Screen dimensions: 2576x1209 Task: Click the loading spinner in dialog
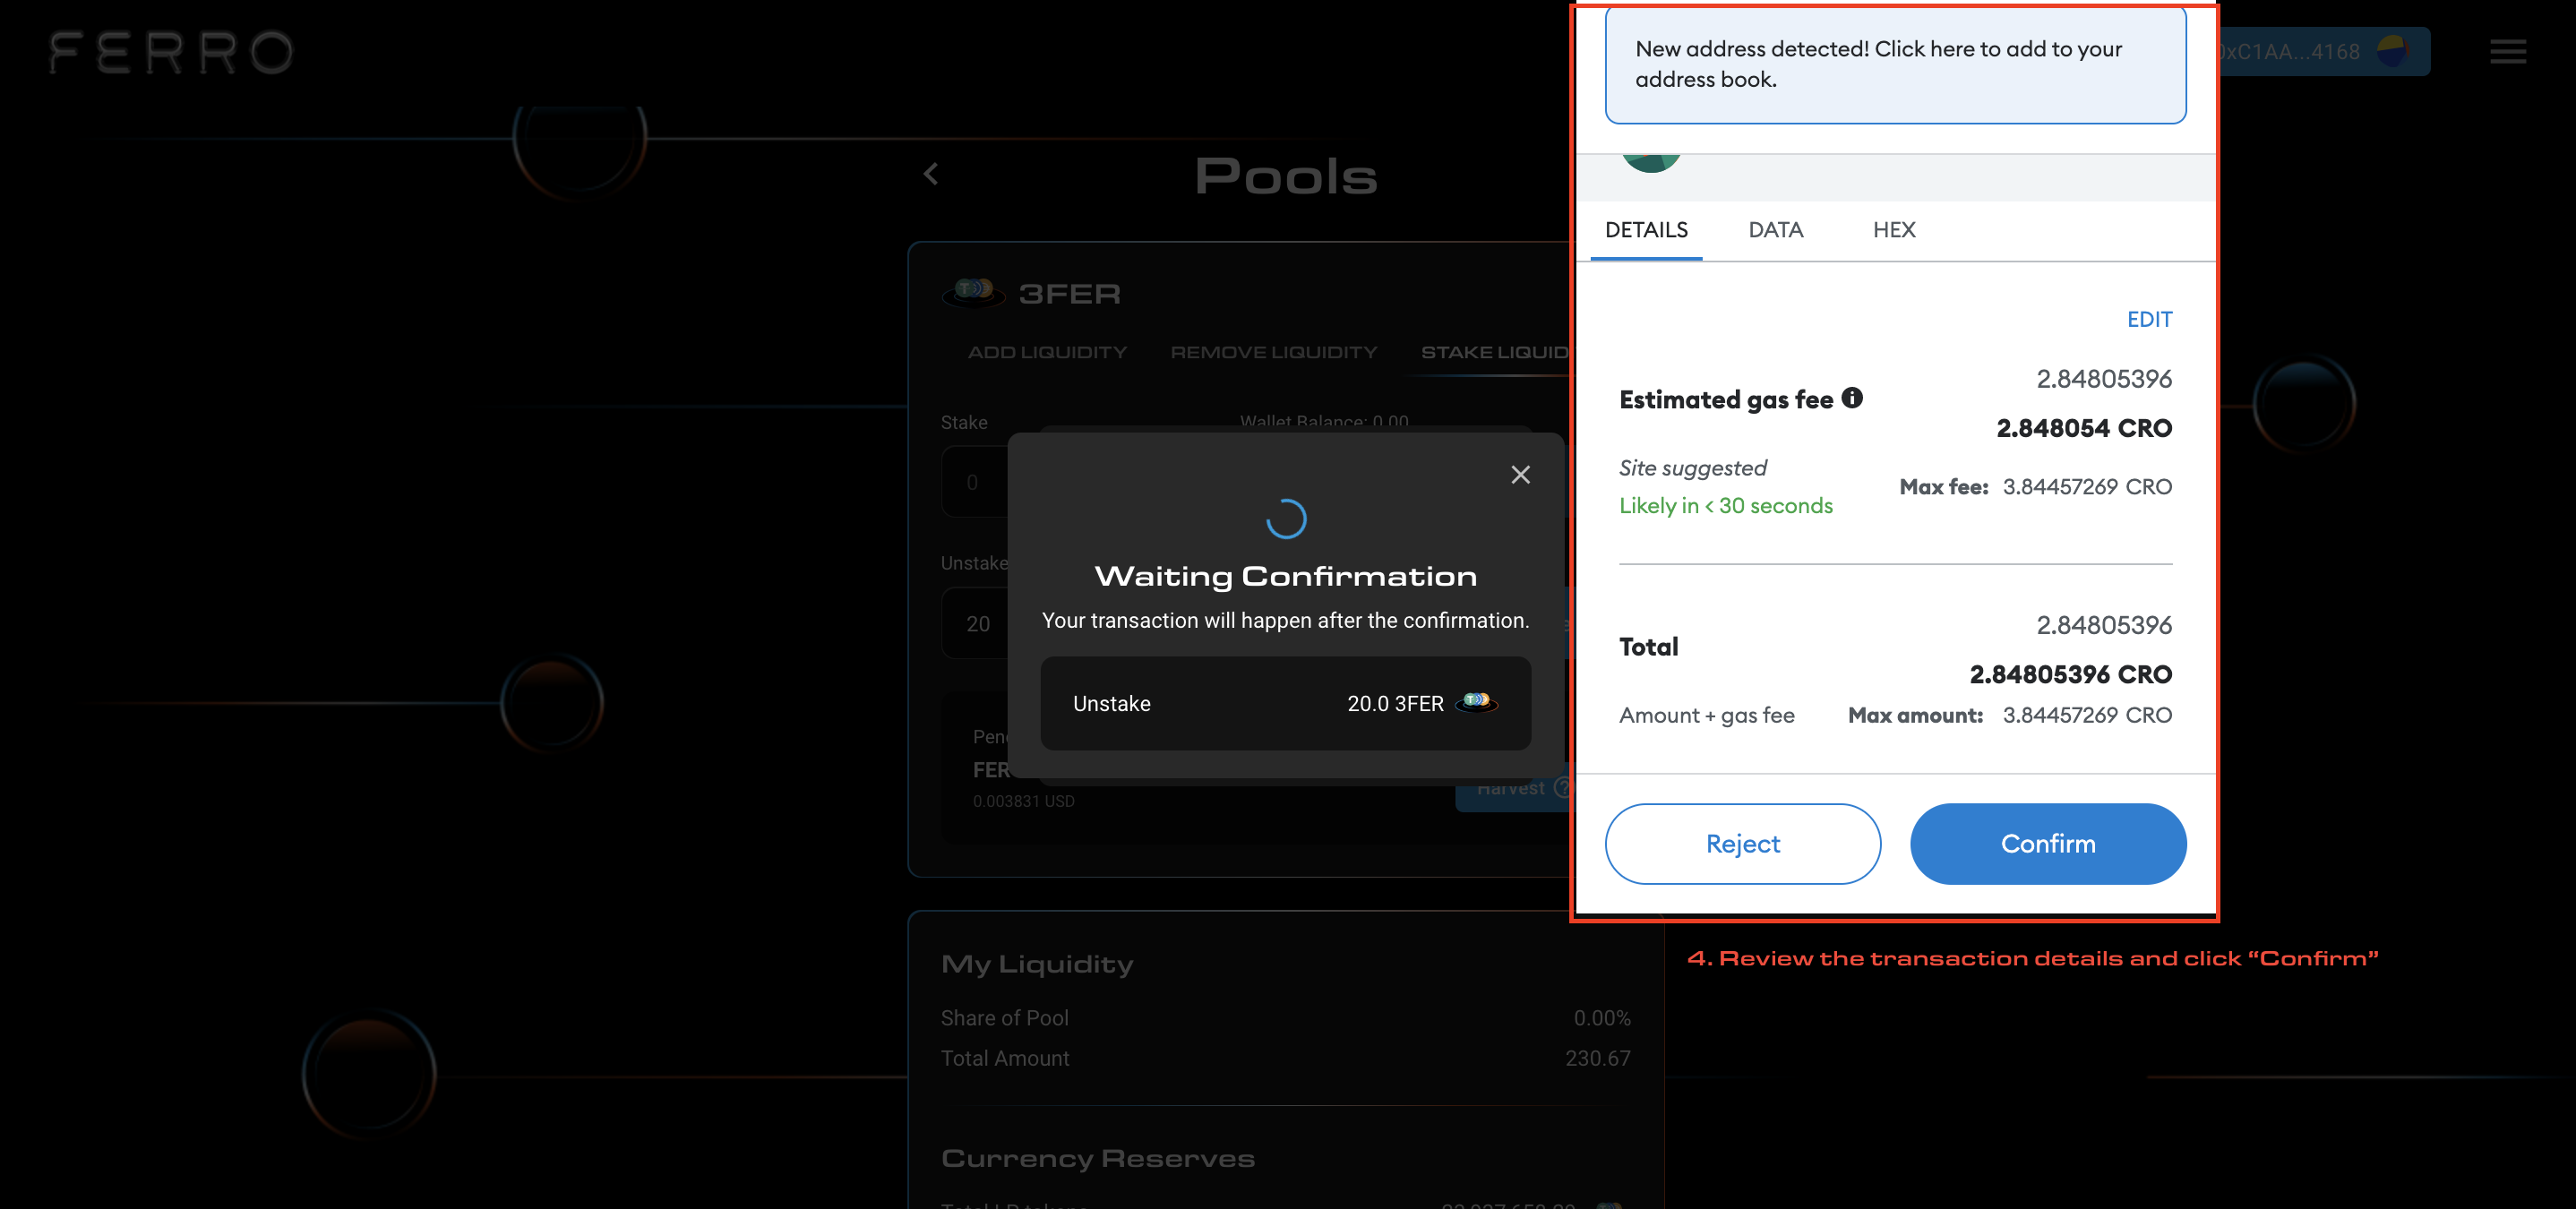coord(1285,519)
